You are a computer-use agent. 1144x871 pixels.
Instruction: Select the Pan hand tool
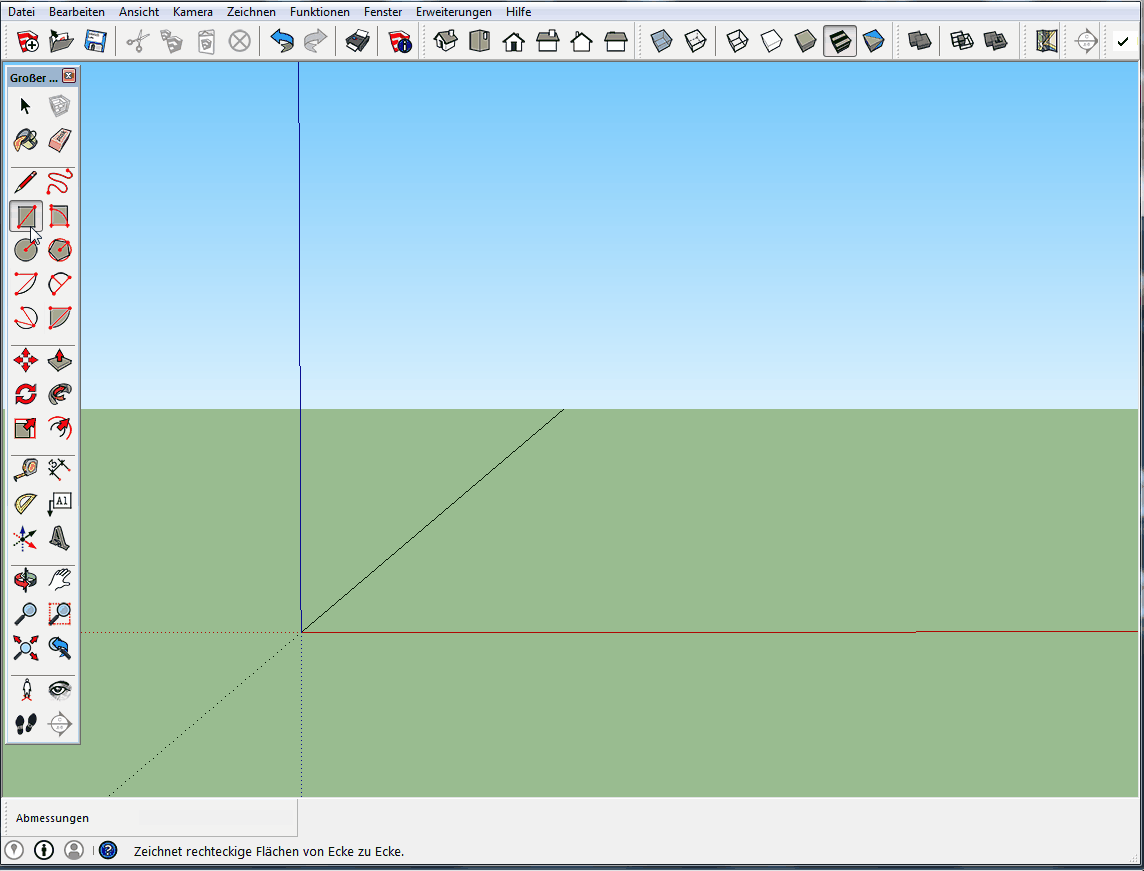click(x=60, y=579)
